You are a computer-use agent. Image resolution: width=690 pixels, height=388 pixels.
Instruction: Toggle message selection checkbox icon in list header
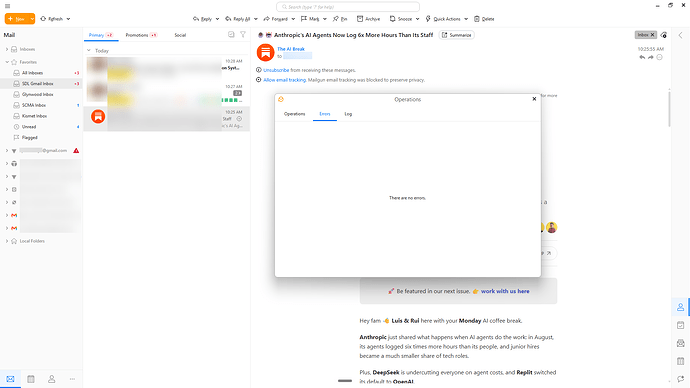point(231,34)
